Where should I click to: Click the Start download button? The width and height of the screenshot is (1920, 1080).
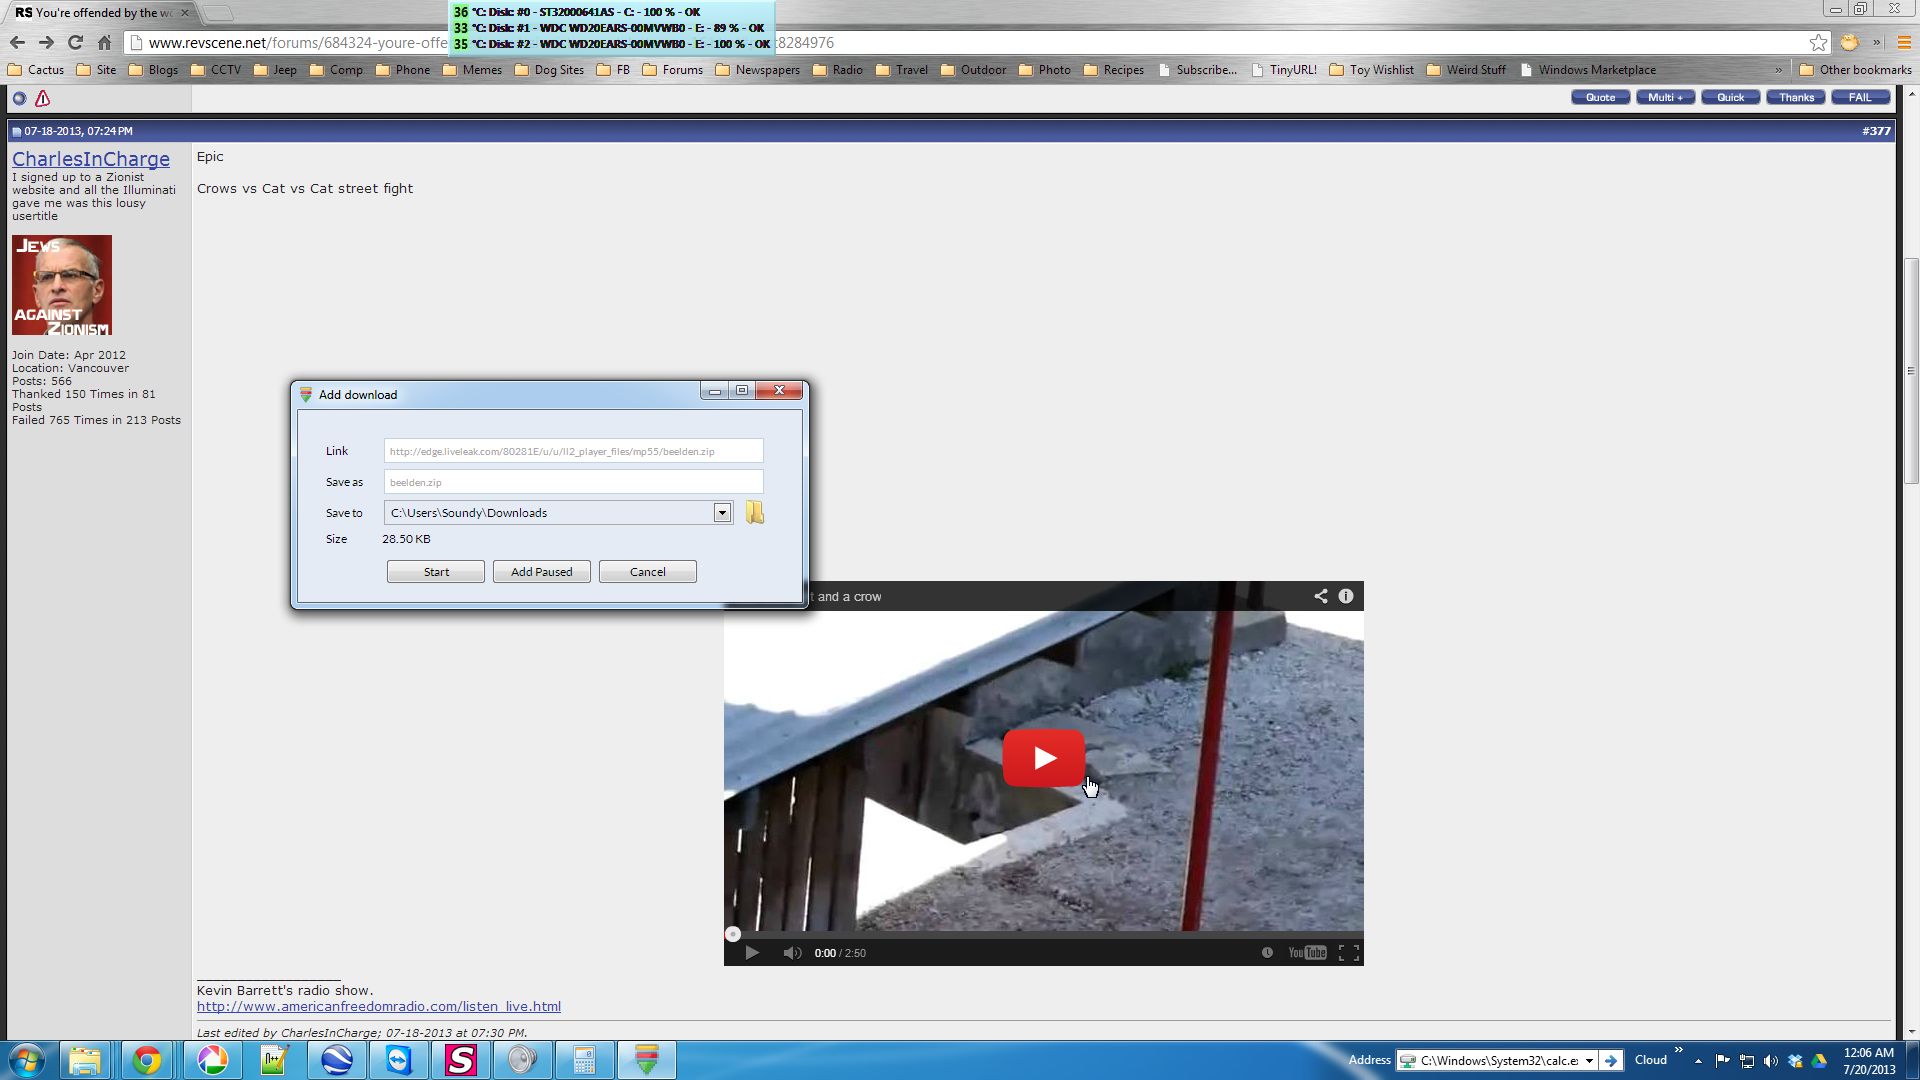pos(436,572)
